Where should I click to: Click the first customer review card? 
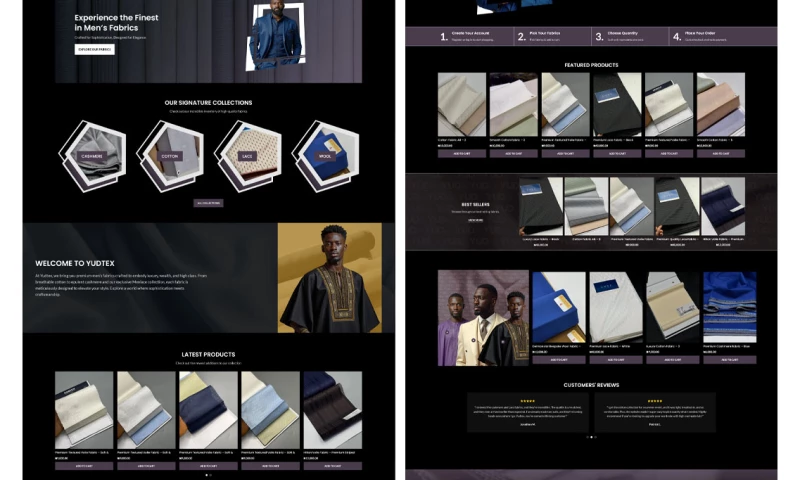click(528, 413)
